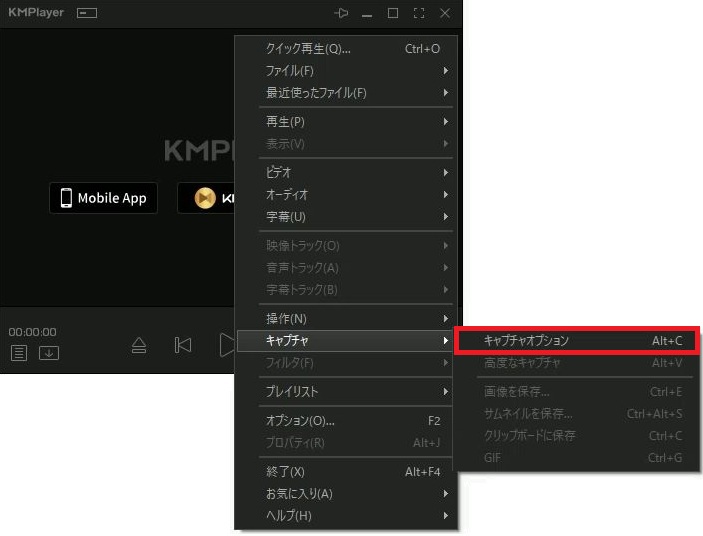The height and width of the screenshot is (536, 703).
Task: Open the オーディオ submenu
Action: (287, 194)
